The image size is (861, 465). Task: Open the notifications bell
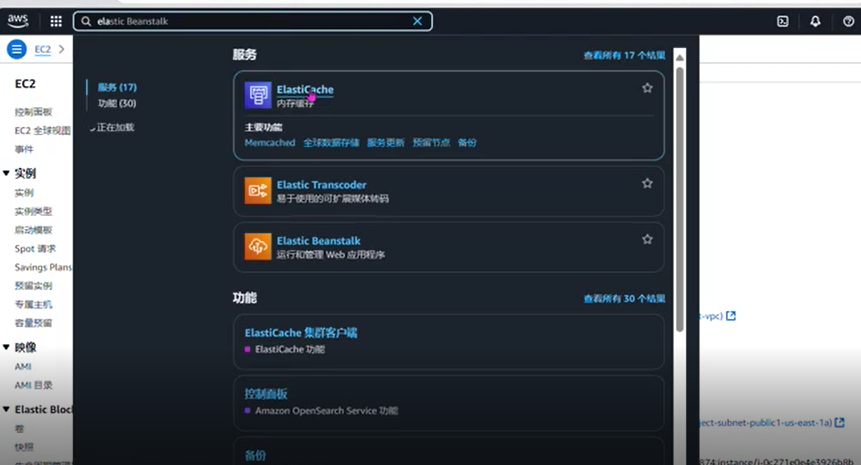point(815,21)
